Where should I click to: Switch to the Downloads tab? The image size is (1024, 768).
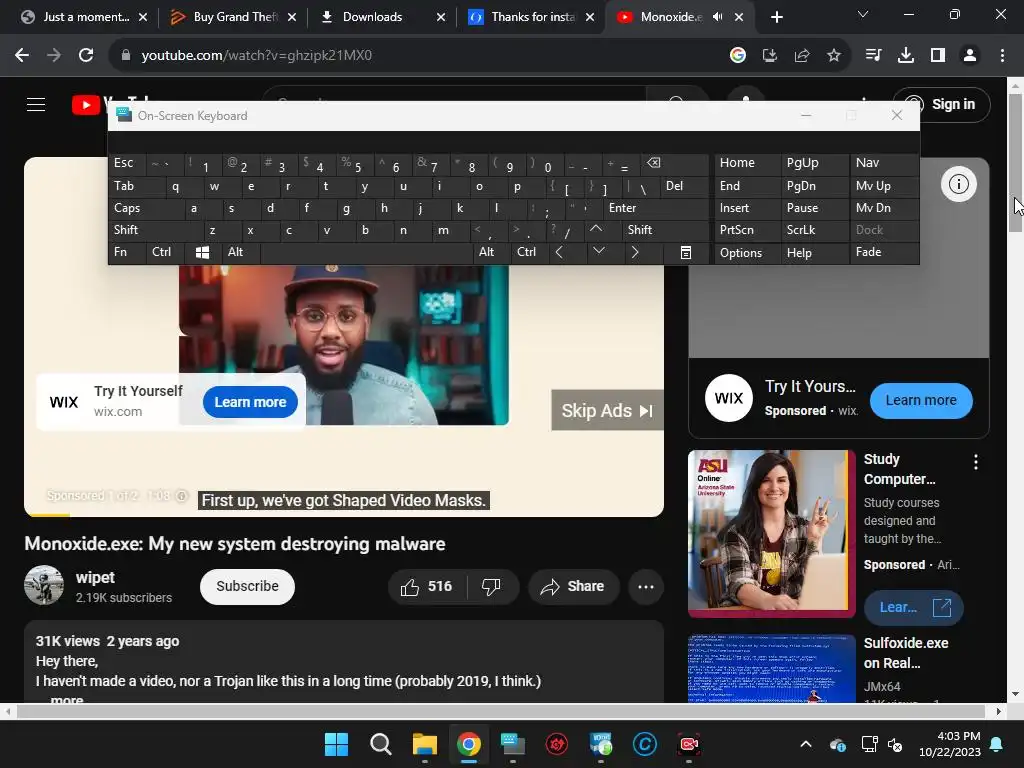pyautogui.click(x=383, y=17)
